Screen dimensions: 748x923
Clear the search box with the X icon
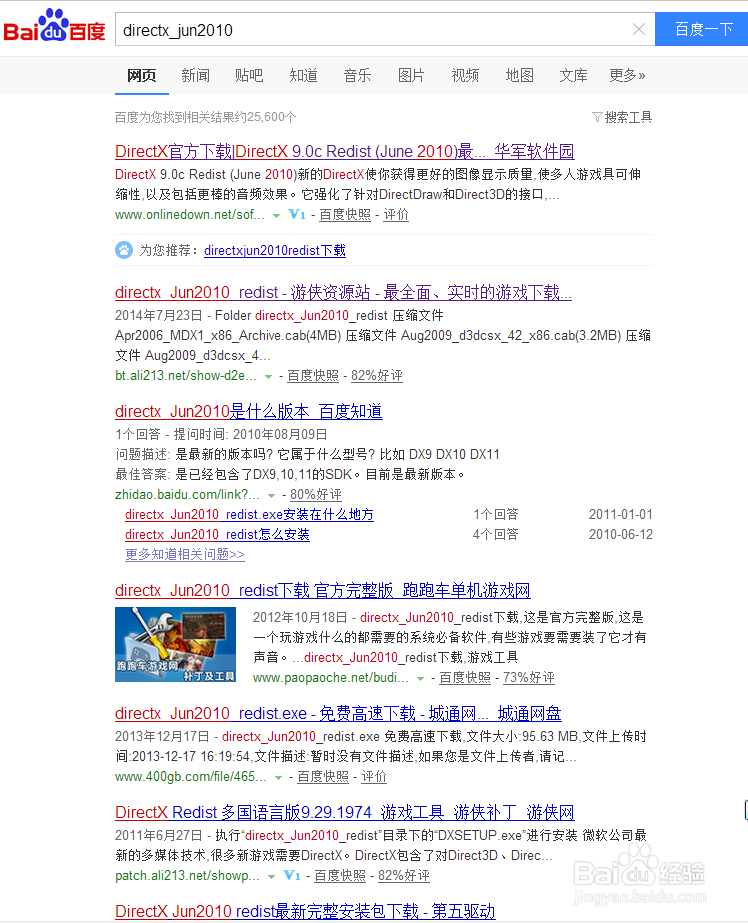click(639, 29)
